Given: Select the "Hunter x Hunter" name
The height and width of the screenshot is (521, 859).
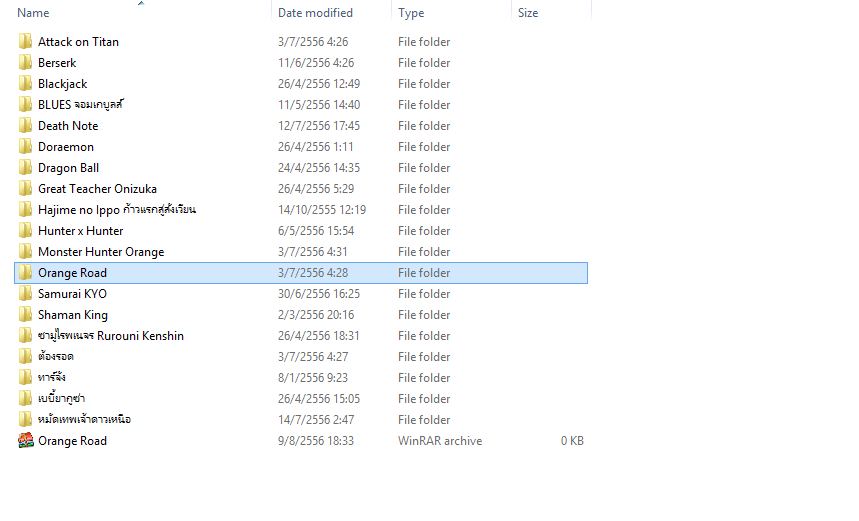Looking at the screenshot, I should 81,231.
